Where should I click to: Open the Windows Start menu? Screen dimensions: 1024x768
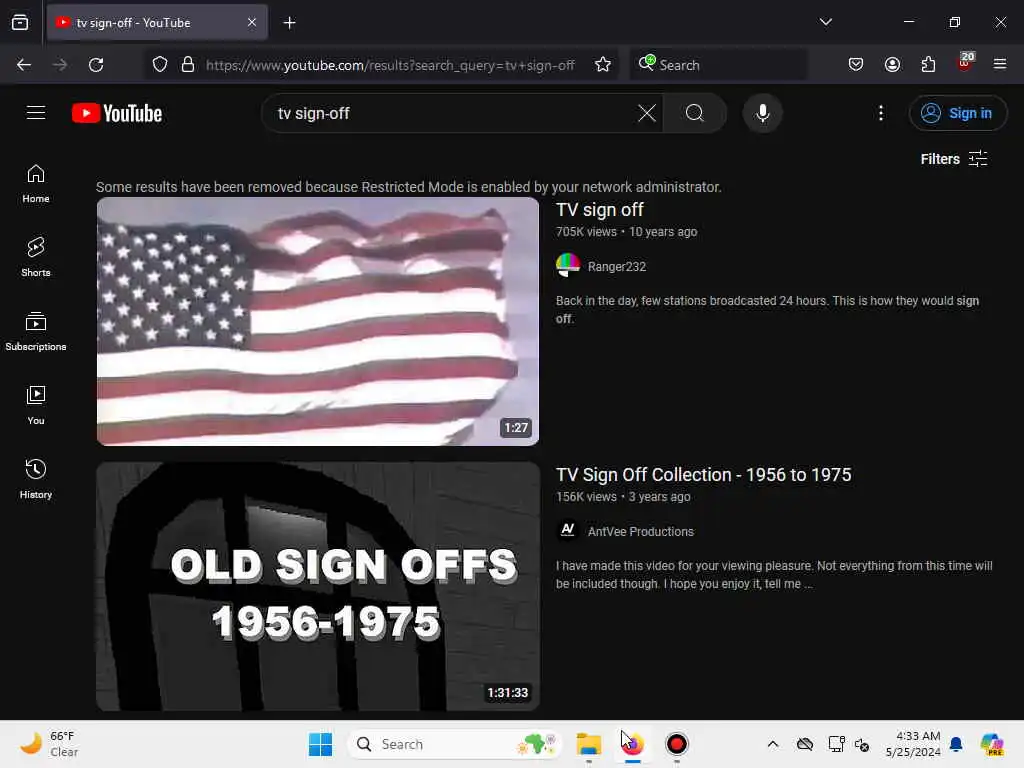pos(320,744)
